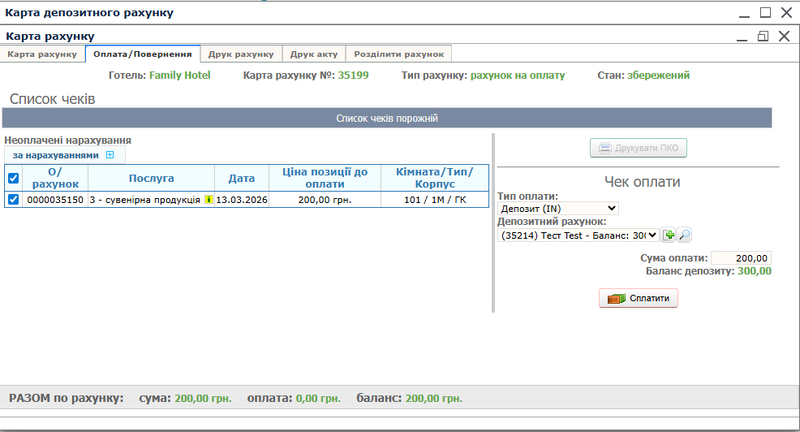Expand the plus icon next to за нарахуваннями
The image size is (800, 432).
pos(110,155)
